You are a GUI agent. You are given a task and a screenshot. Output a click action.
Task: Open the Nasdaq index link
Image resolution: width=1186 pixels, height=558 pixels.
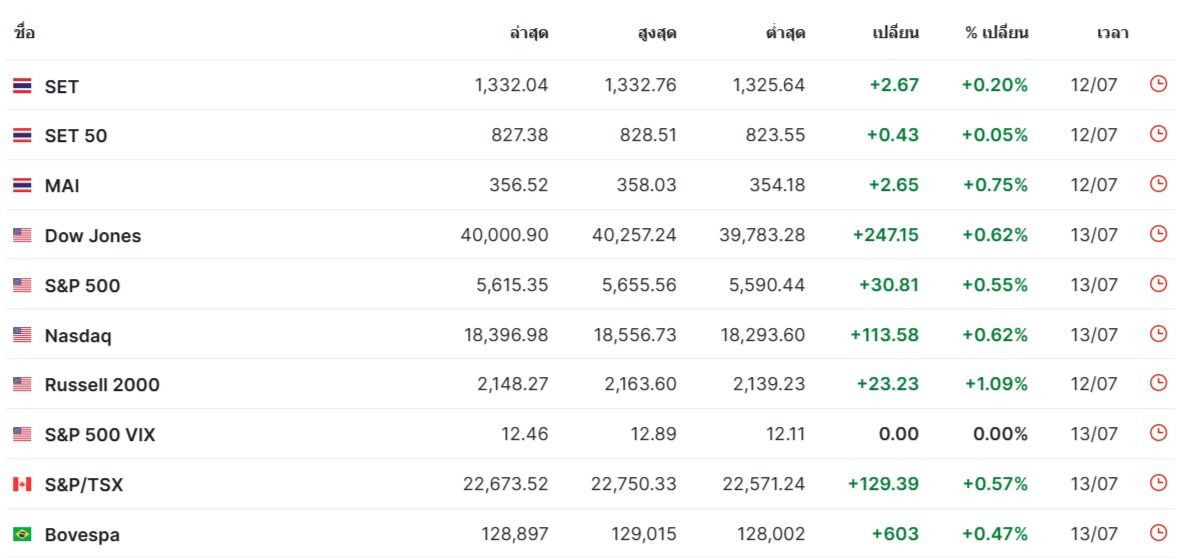(x=78, y=336)
